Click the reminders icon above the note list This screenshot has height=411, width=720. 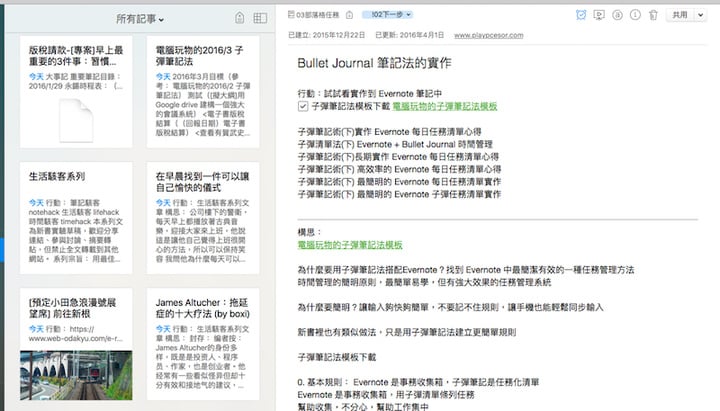click(x=239, y=18)
